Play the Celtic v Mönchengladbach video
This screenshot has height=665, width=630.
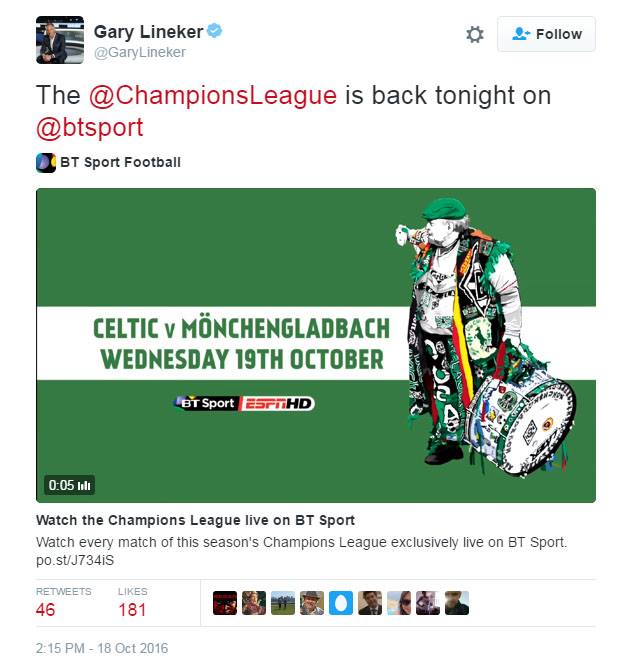316,345
